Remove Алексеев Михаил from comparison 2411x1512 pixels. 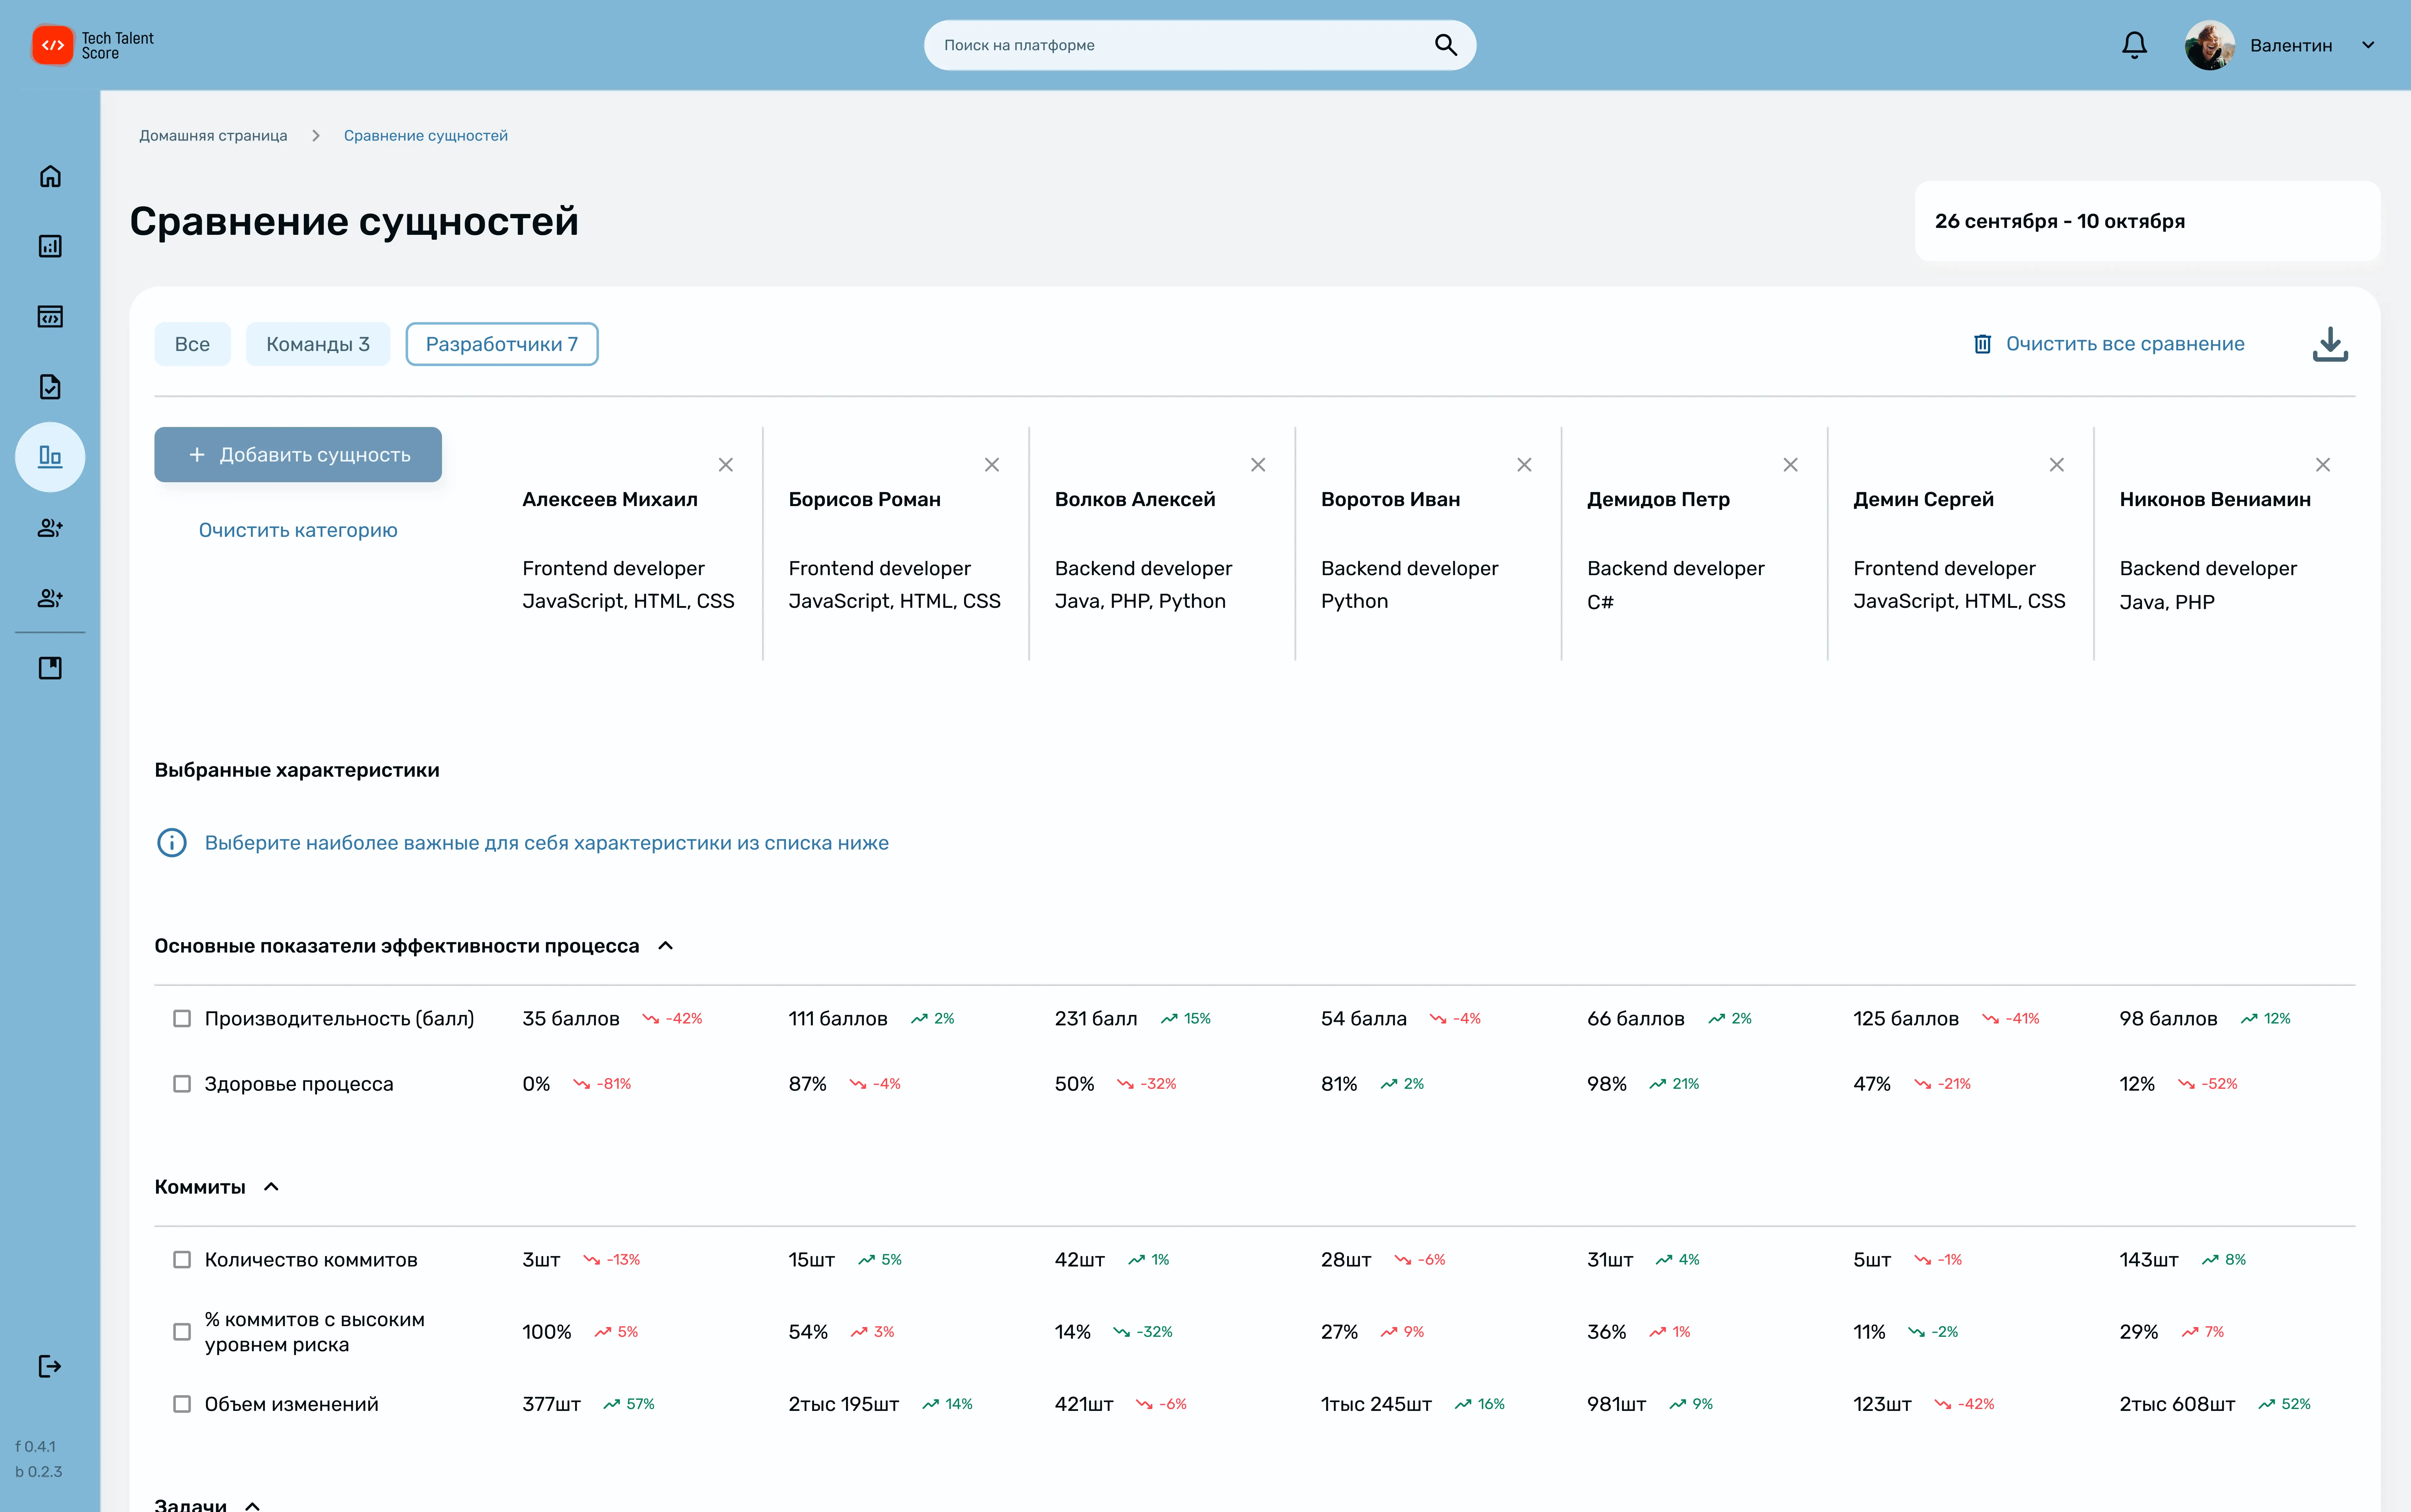pyautogui.click(x=726, y=465)
